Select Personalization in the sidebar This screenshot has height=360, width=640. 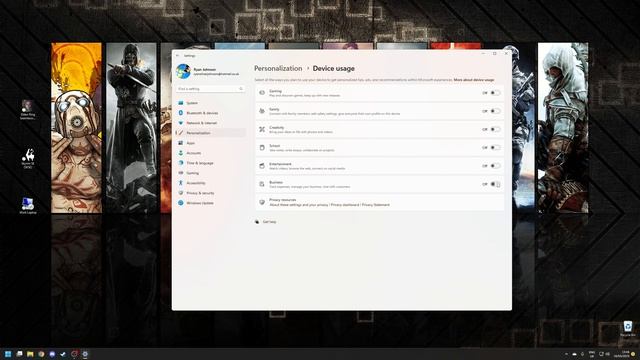point(210,133)
